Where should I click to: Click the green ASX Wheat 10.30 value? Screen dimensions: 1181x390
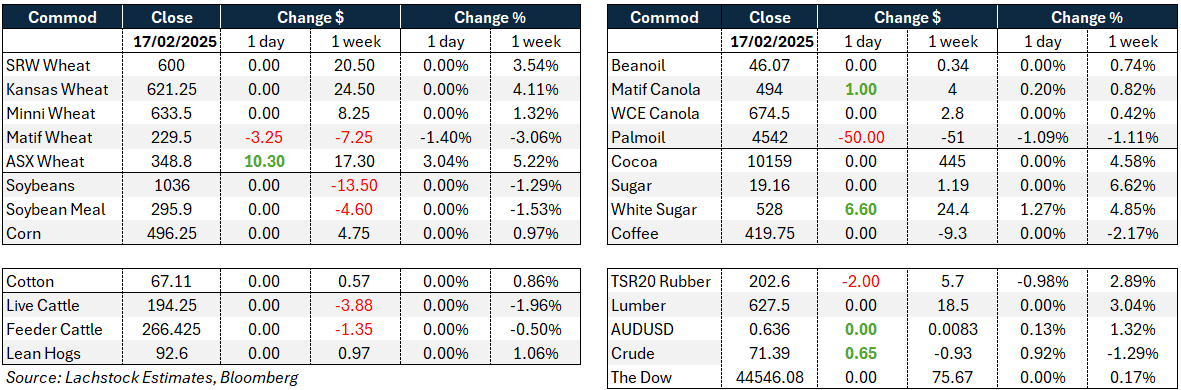tap(264, 162)
